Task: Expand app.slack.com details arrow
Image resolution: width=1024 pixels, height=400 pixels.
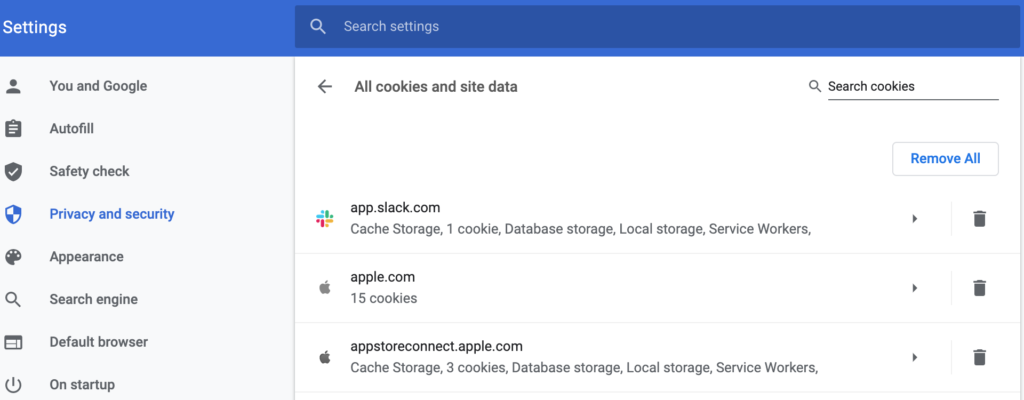Action: [915, 218]
